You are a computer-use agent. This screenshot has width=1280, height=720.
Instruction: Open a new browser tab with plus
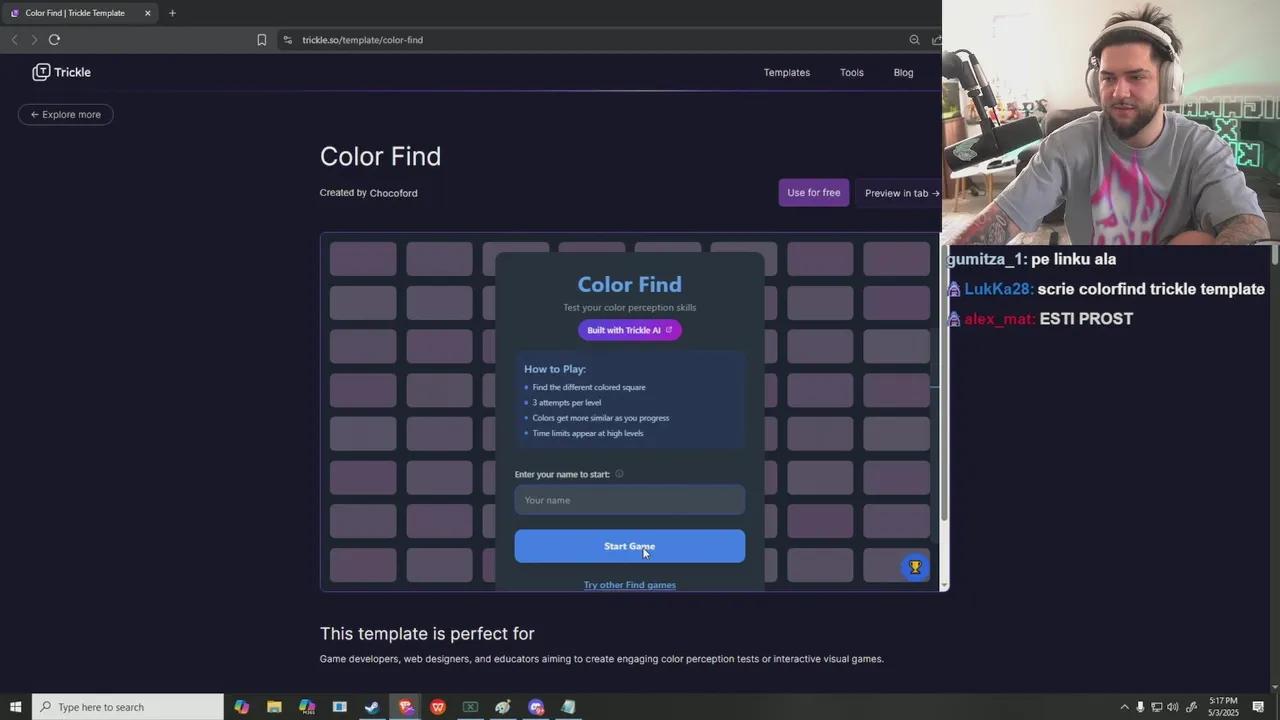point(172,13)
